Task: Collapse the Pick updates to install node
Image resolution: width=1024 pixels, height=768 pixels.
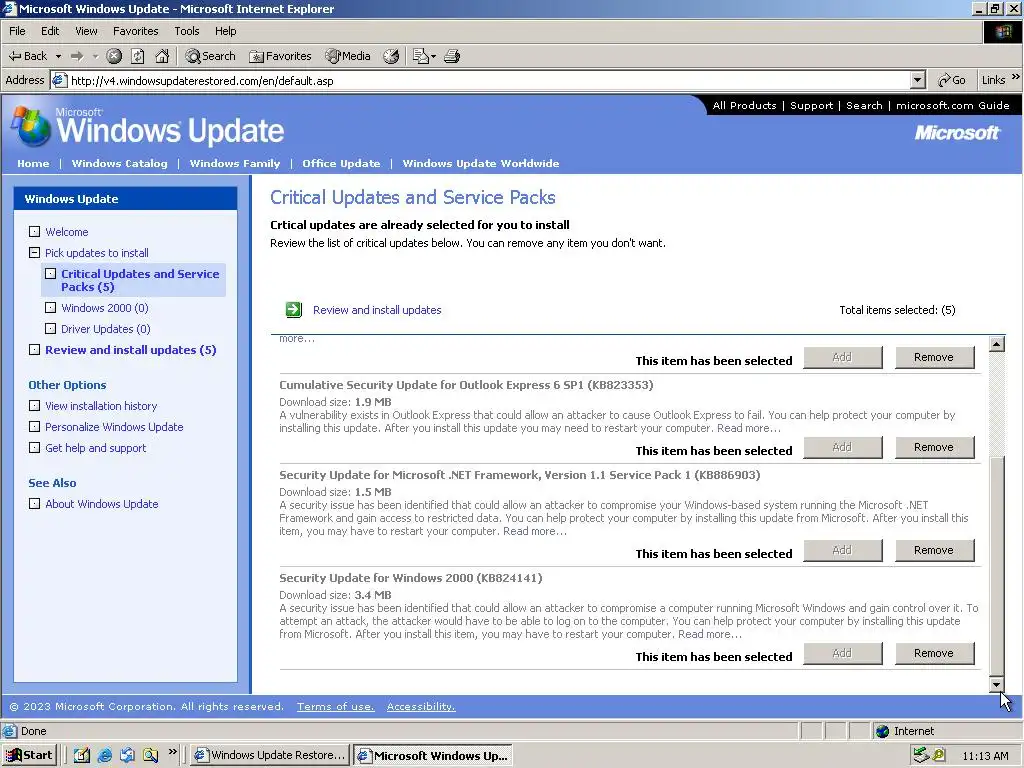Action: click(x=35, y=252)
